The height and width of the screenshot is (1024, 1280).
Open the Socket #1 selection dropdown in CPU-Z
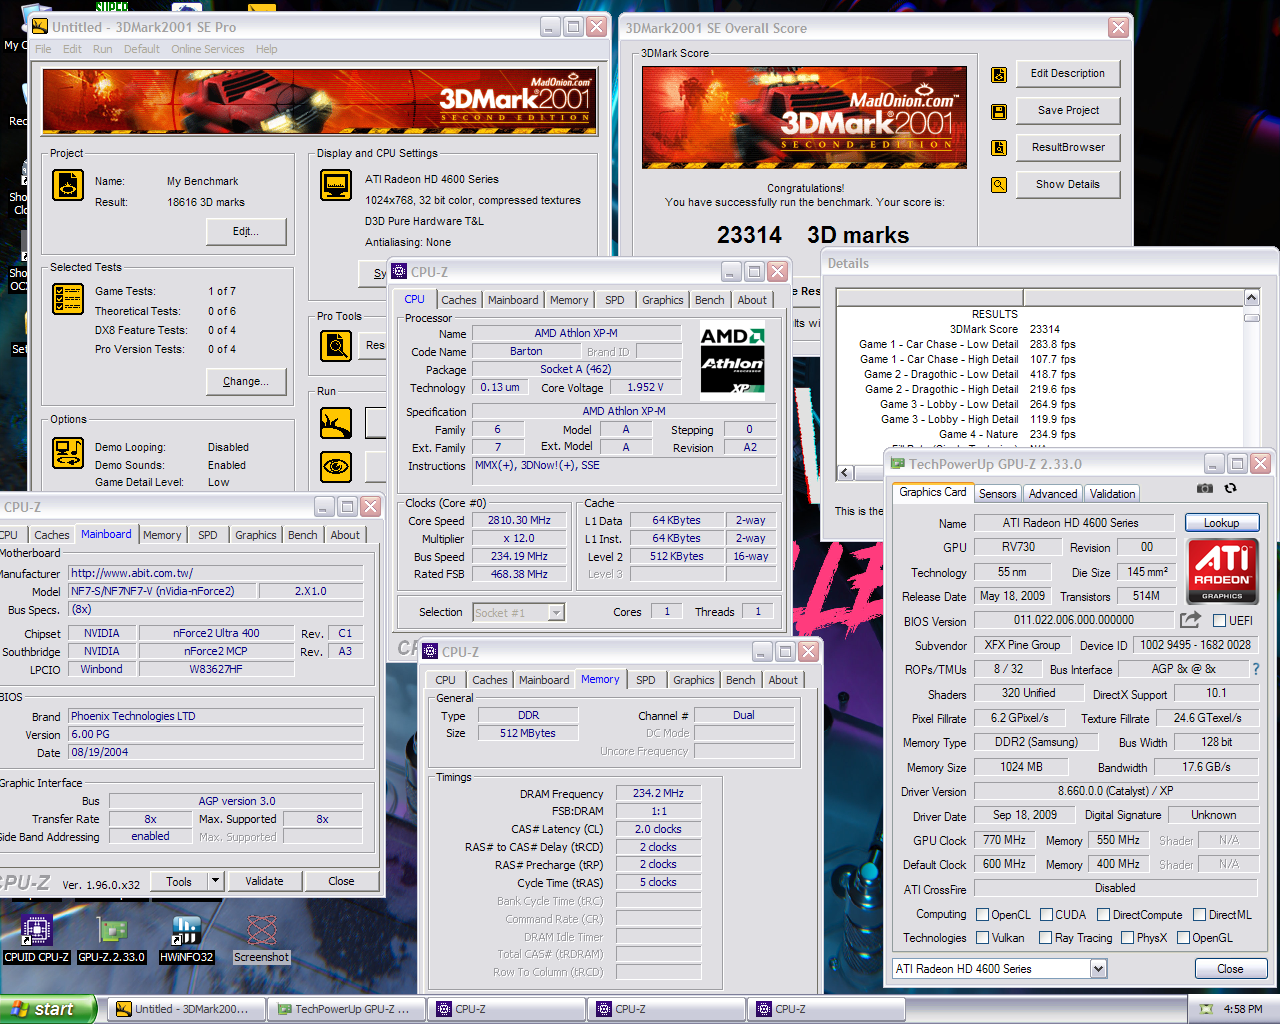556,612
